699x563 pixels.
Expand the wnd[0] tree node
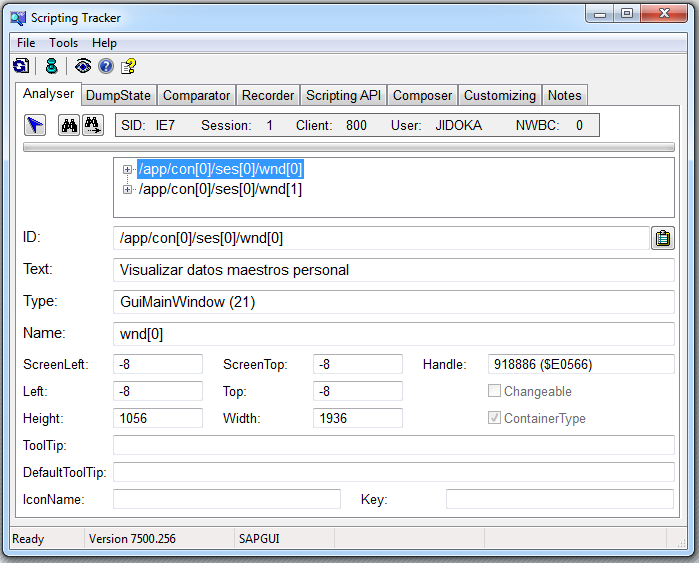coord(128,170)
